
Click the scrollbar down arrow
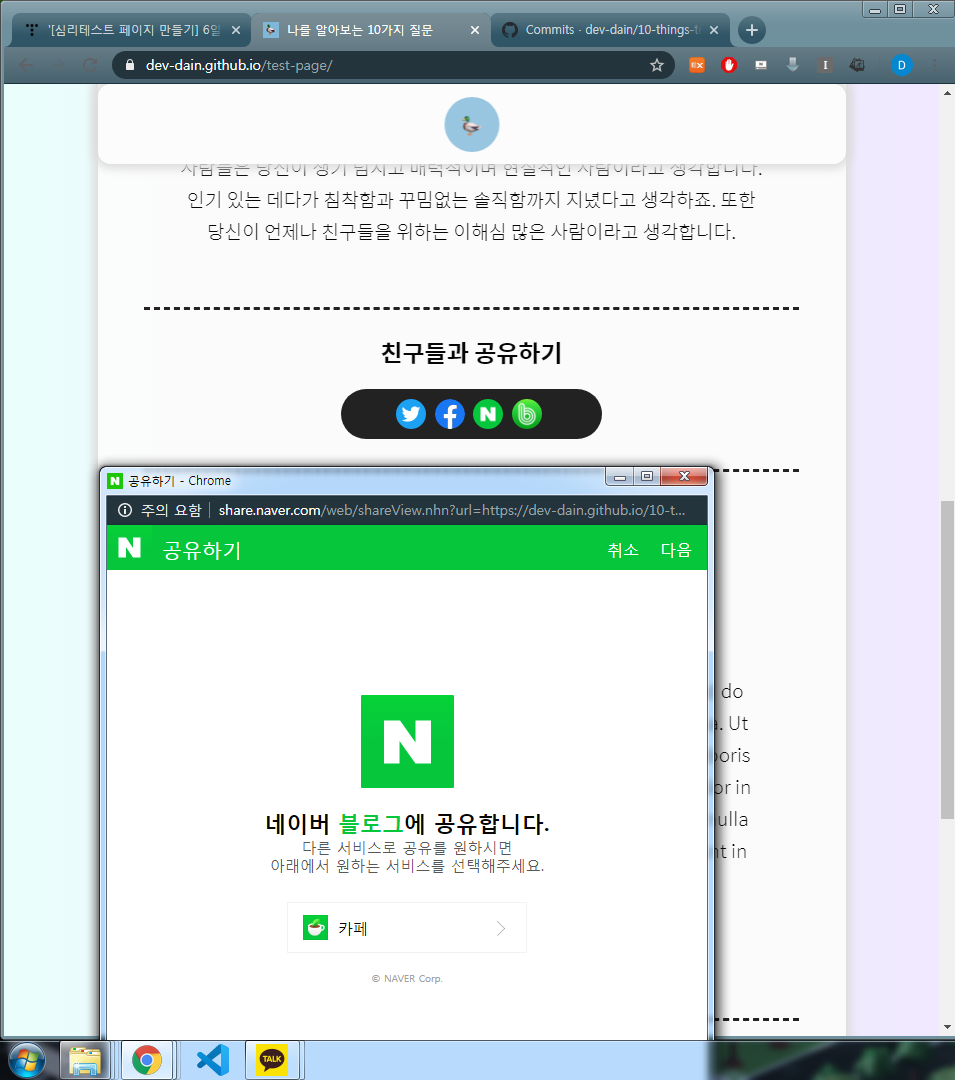click(947, 1027)
